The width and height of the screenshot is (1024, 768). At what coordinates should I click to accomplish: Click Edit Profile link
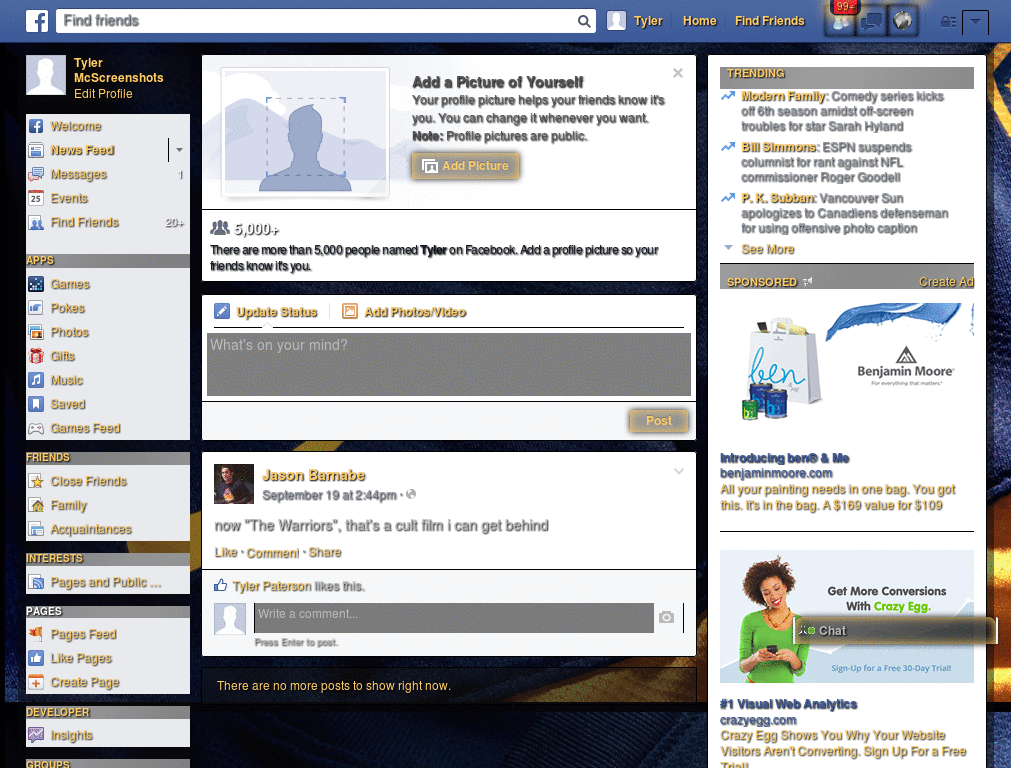click(103, 94)
